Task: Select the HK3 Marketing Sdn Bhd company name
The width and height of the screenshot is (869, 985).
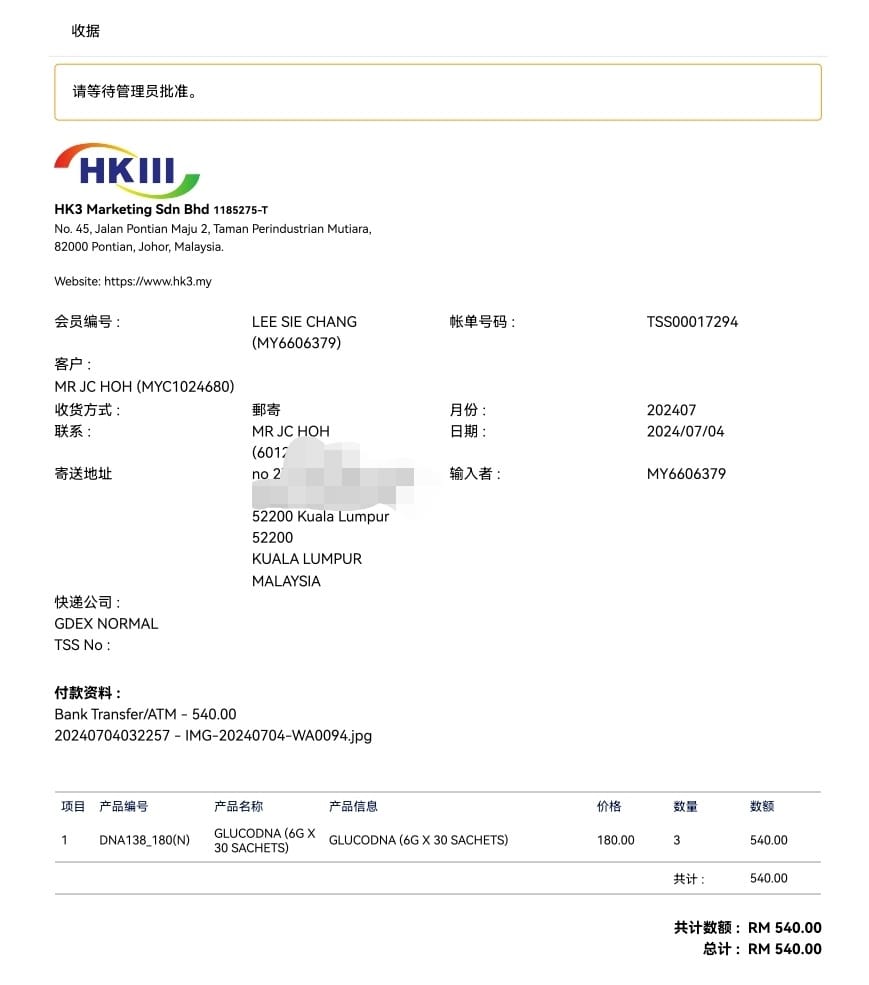Action: coord(131,209)
